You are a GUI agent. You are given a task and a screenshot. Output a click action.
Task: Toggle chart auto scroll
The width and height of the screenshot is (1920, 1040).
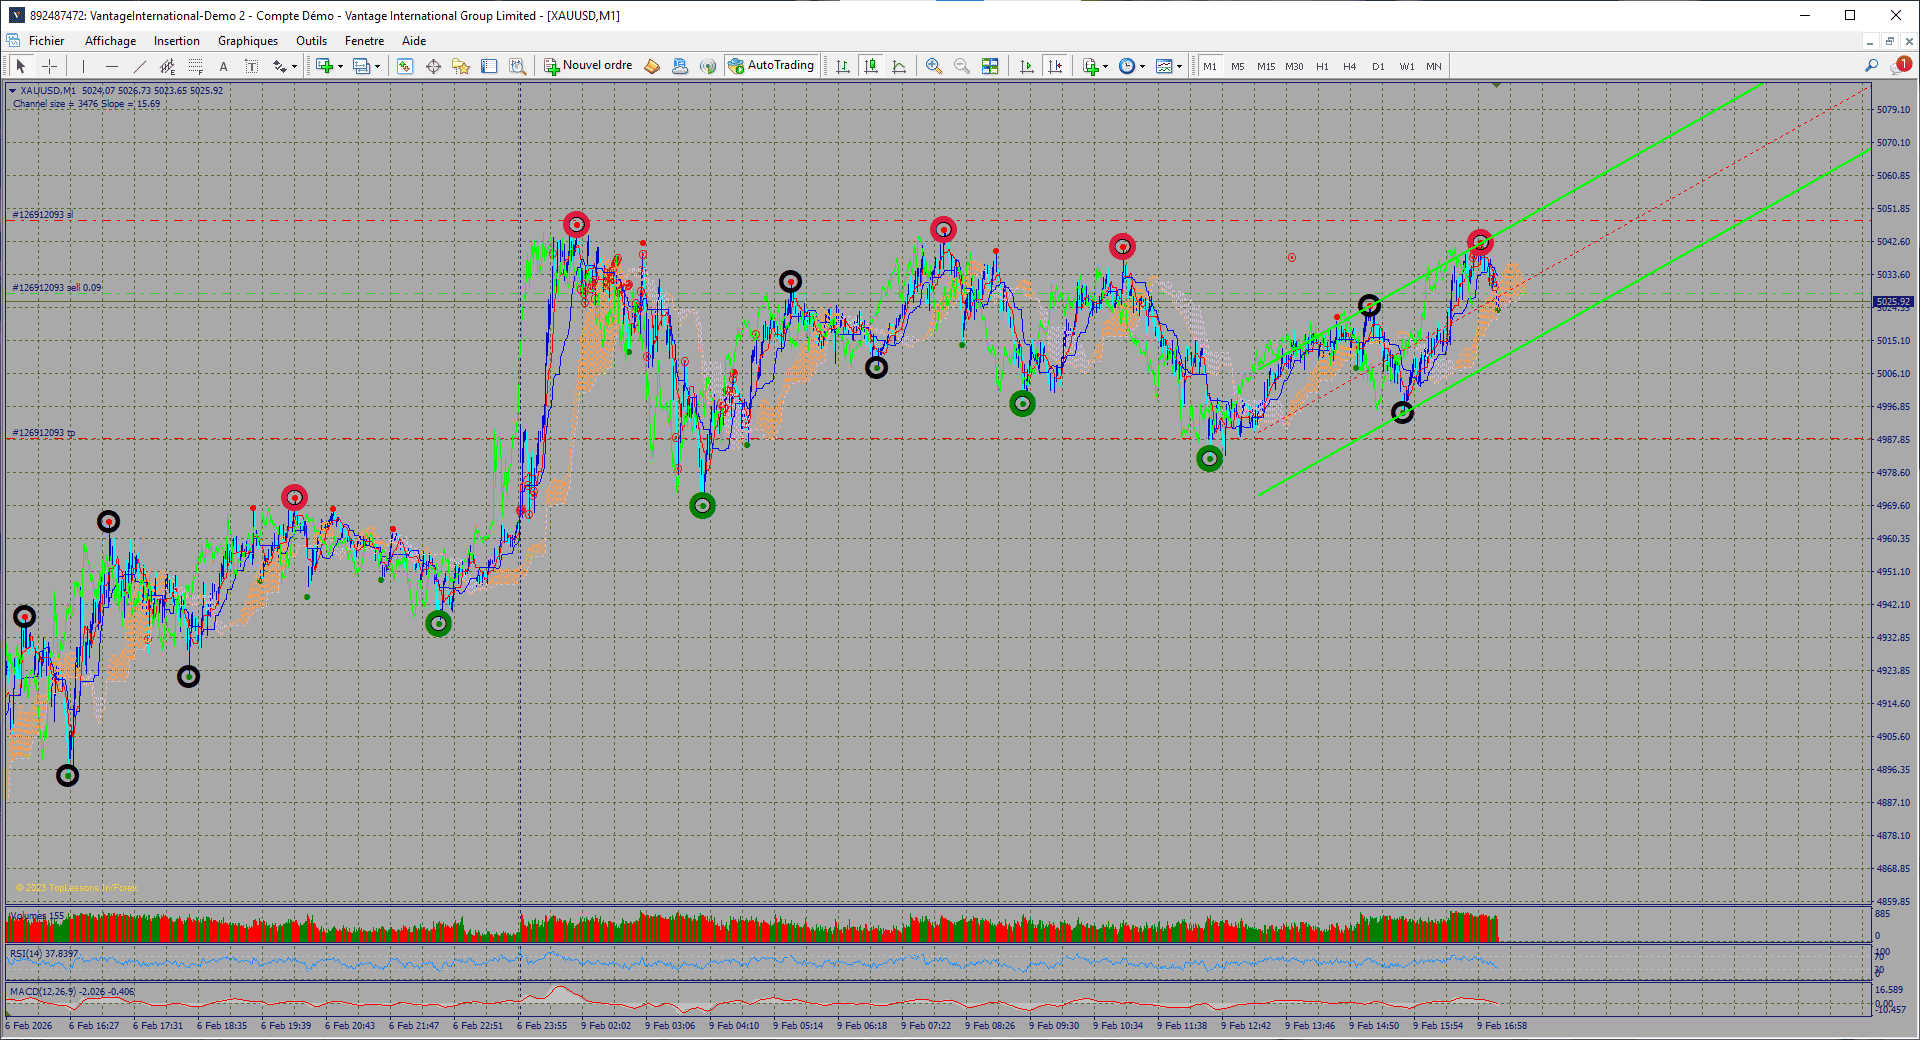(1026, 66)
